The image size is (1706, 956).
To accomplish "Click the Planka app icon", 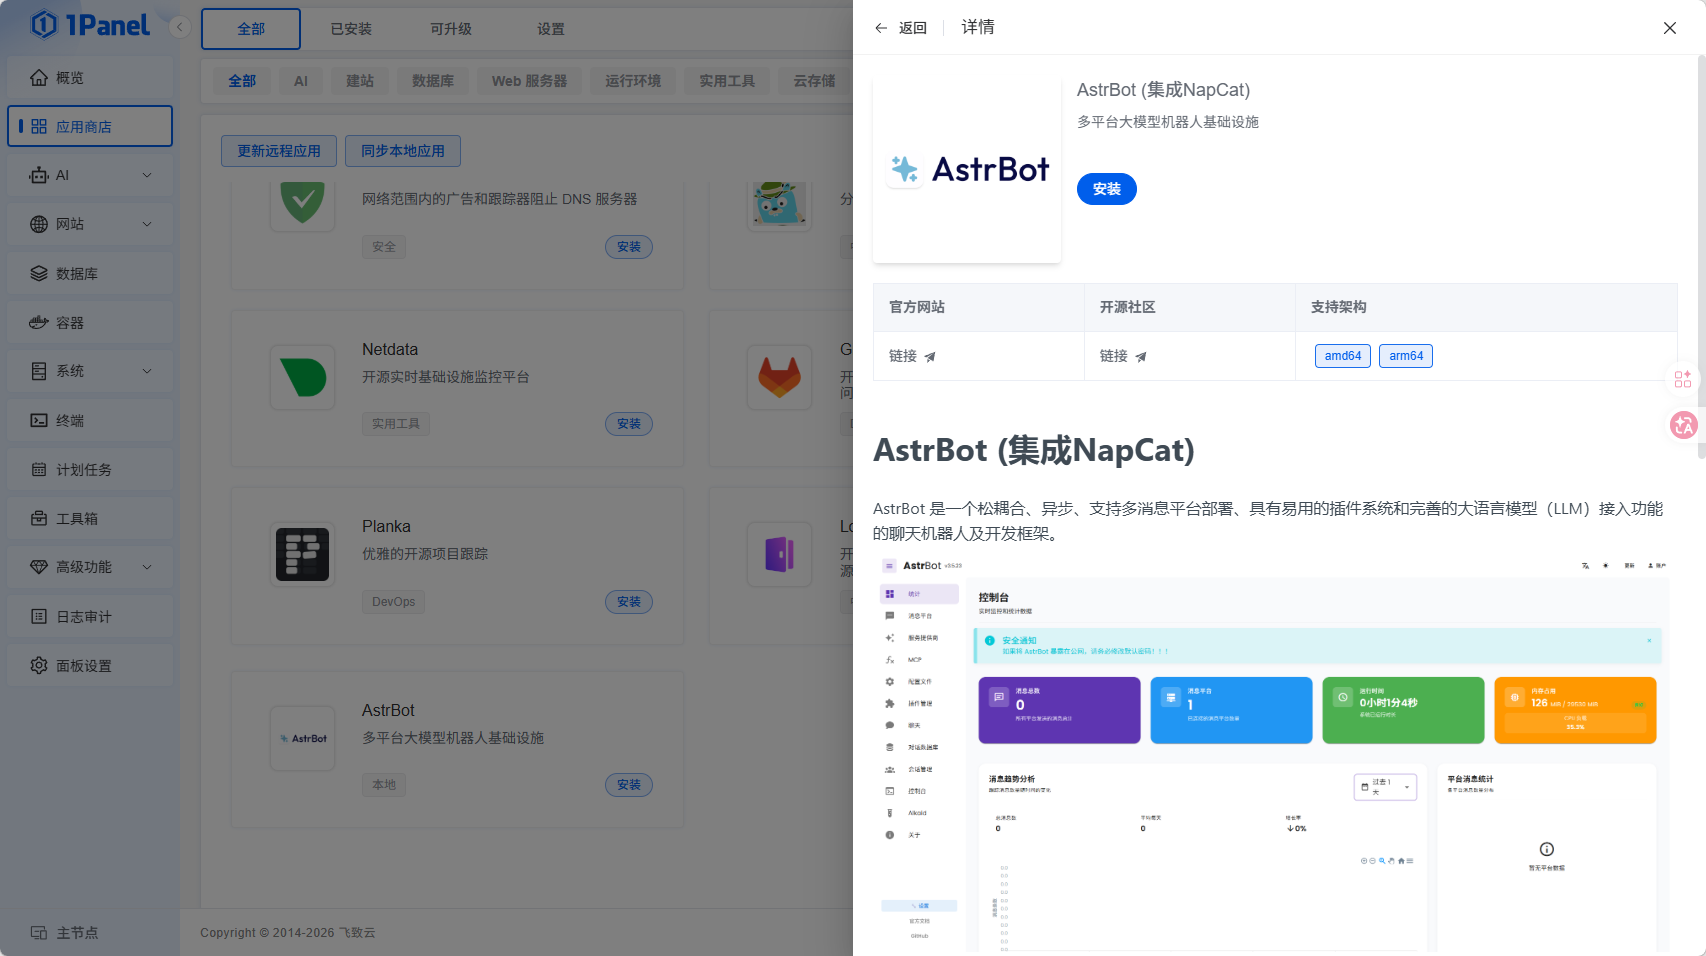I will (x=302, y=555).
